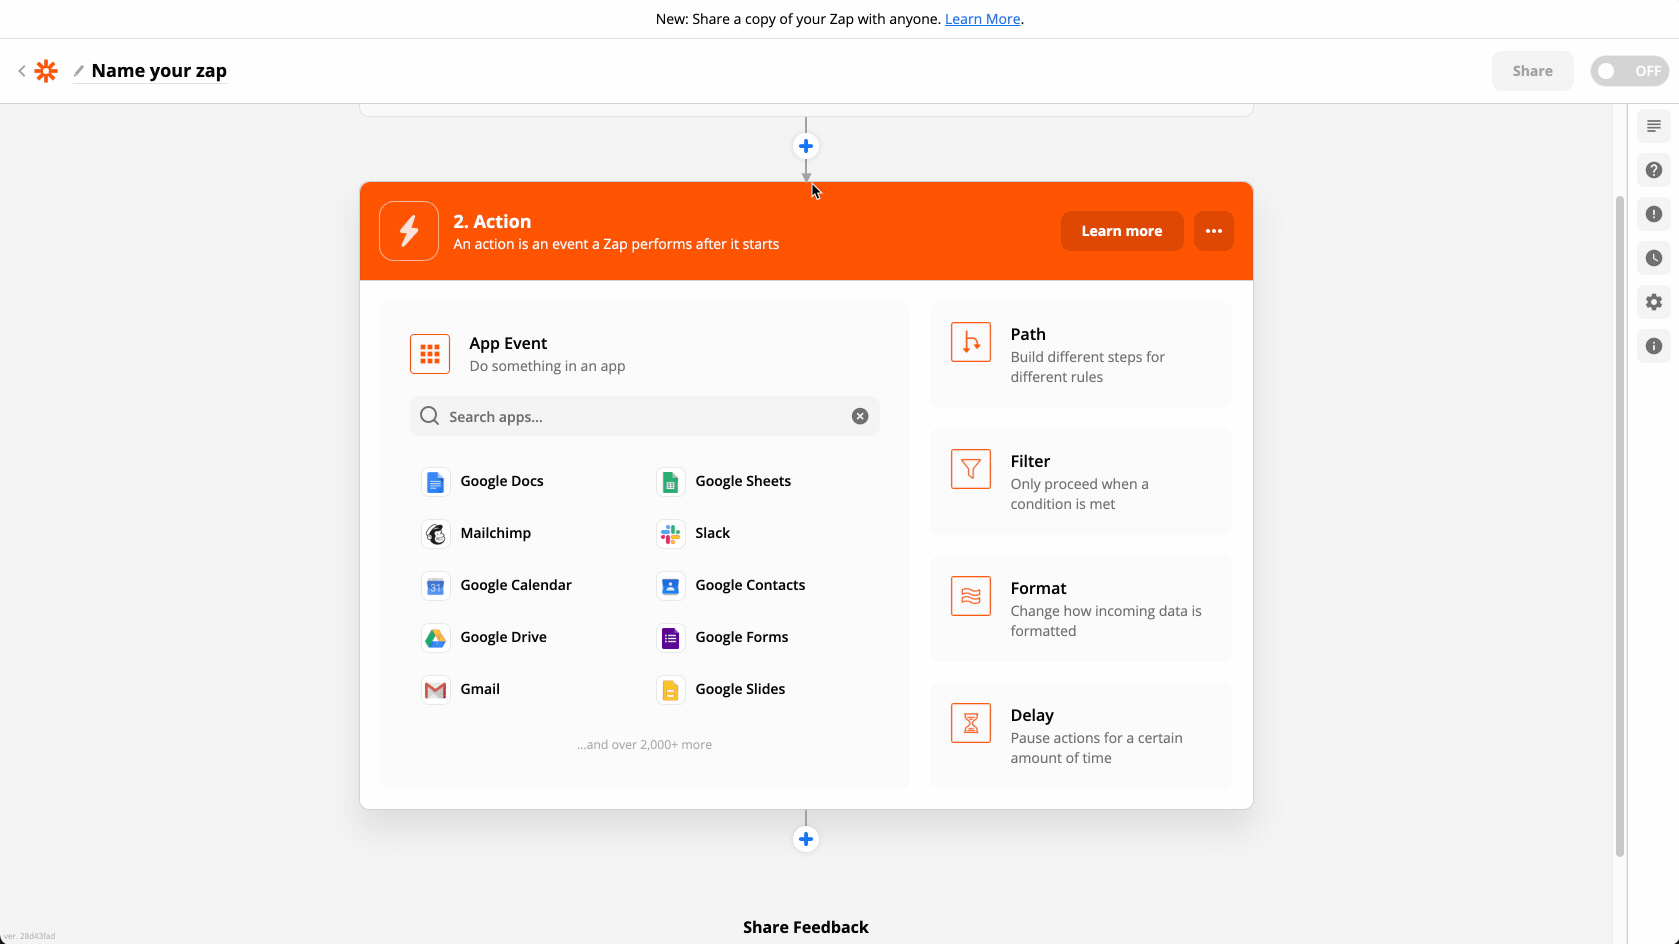Select the Google Sheets app icon
Viewport: 1679px width, 944px height.
671,482
